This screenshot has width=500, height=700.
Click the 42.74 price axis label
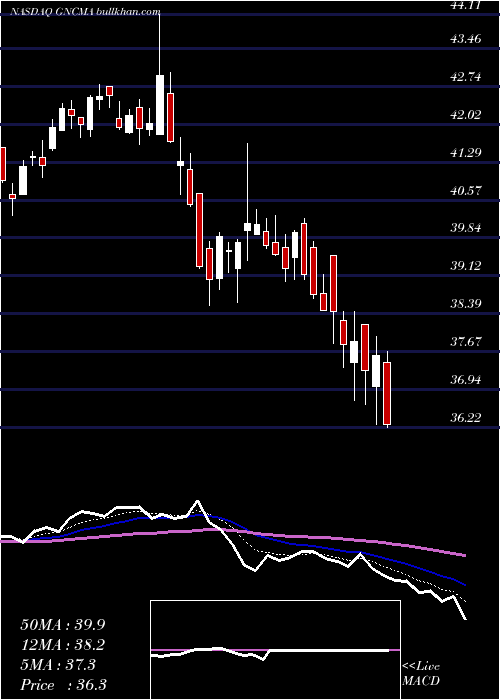[x=466, y=77]
